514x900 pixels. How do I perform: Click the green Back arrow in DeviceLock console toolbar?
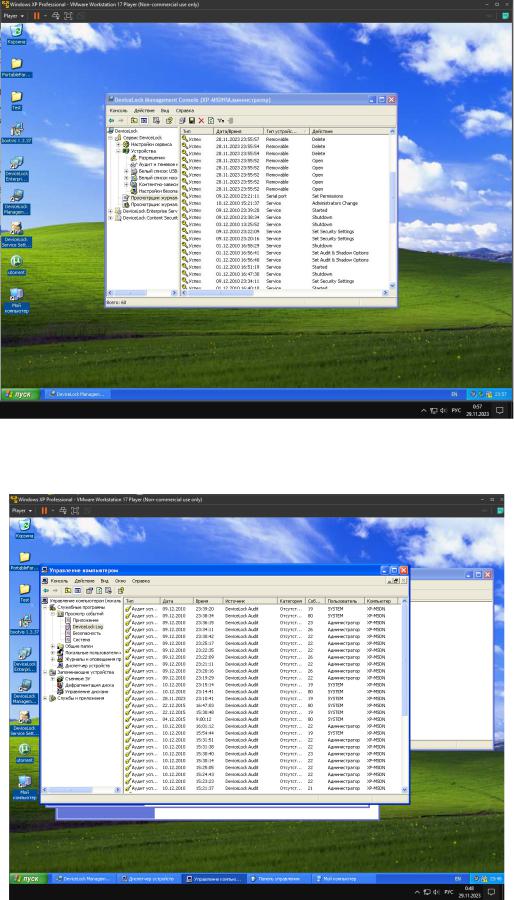(x=111, y=121)
